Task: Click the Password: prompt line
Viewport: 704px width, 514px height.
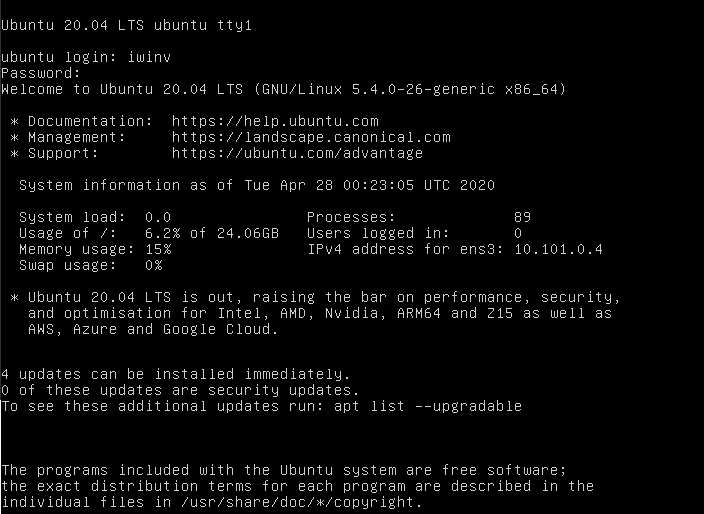Action: tap(41, 73)
